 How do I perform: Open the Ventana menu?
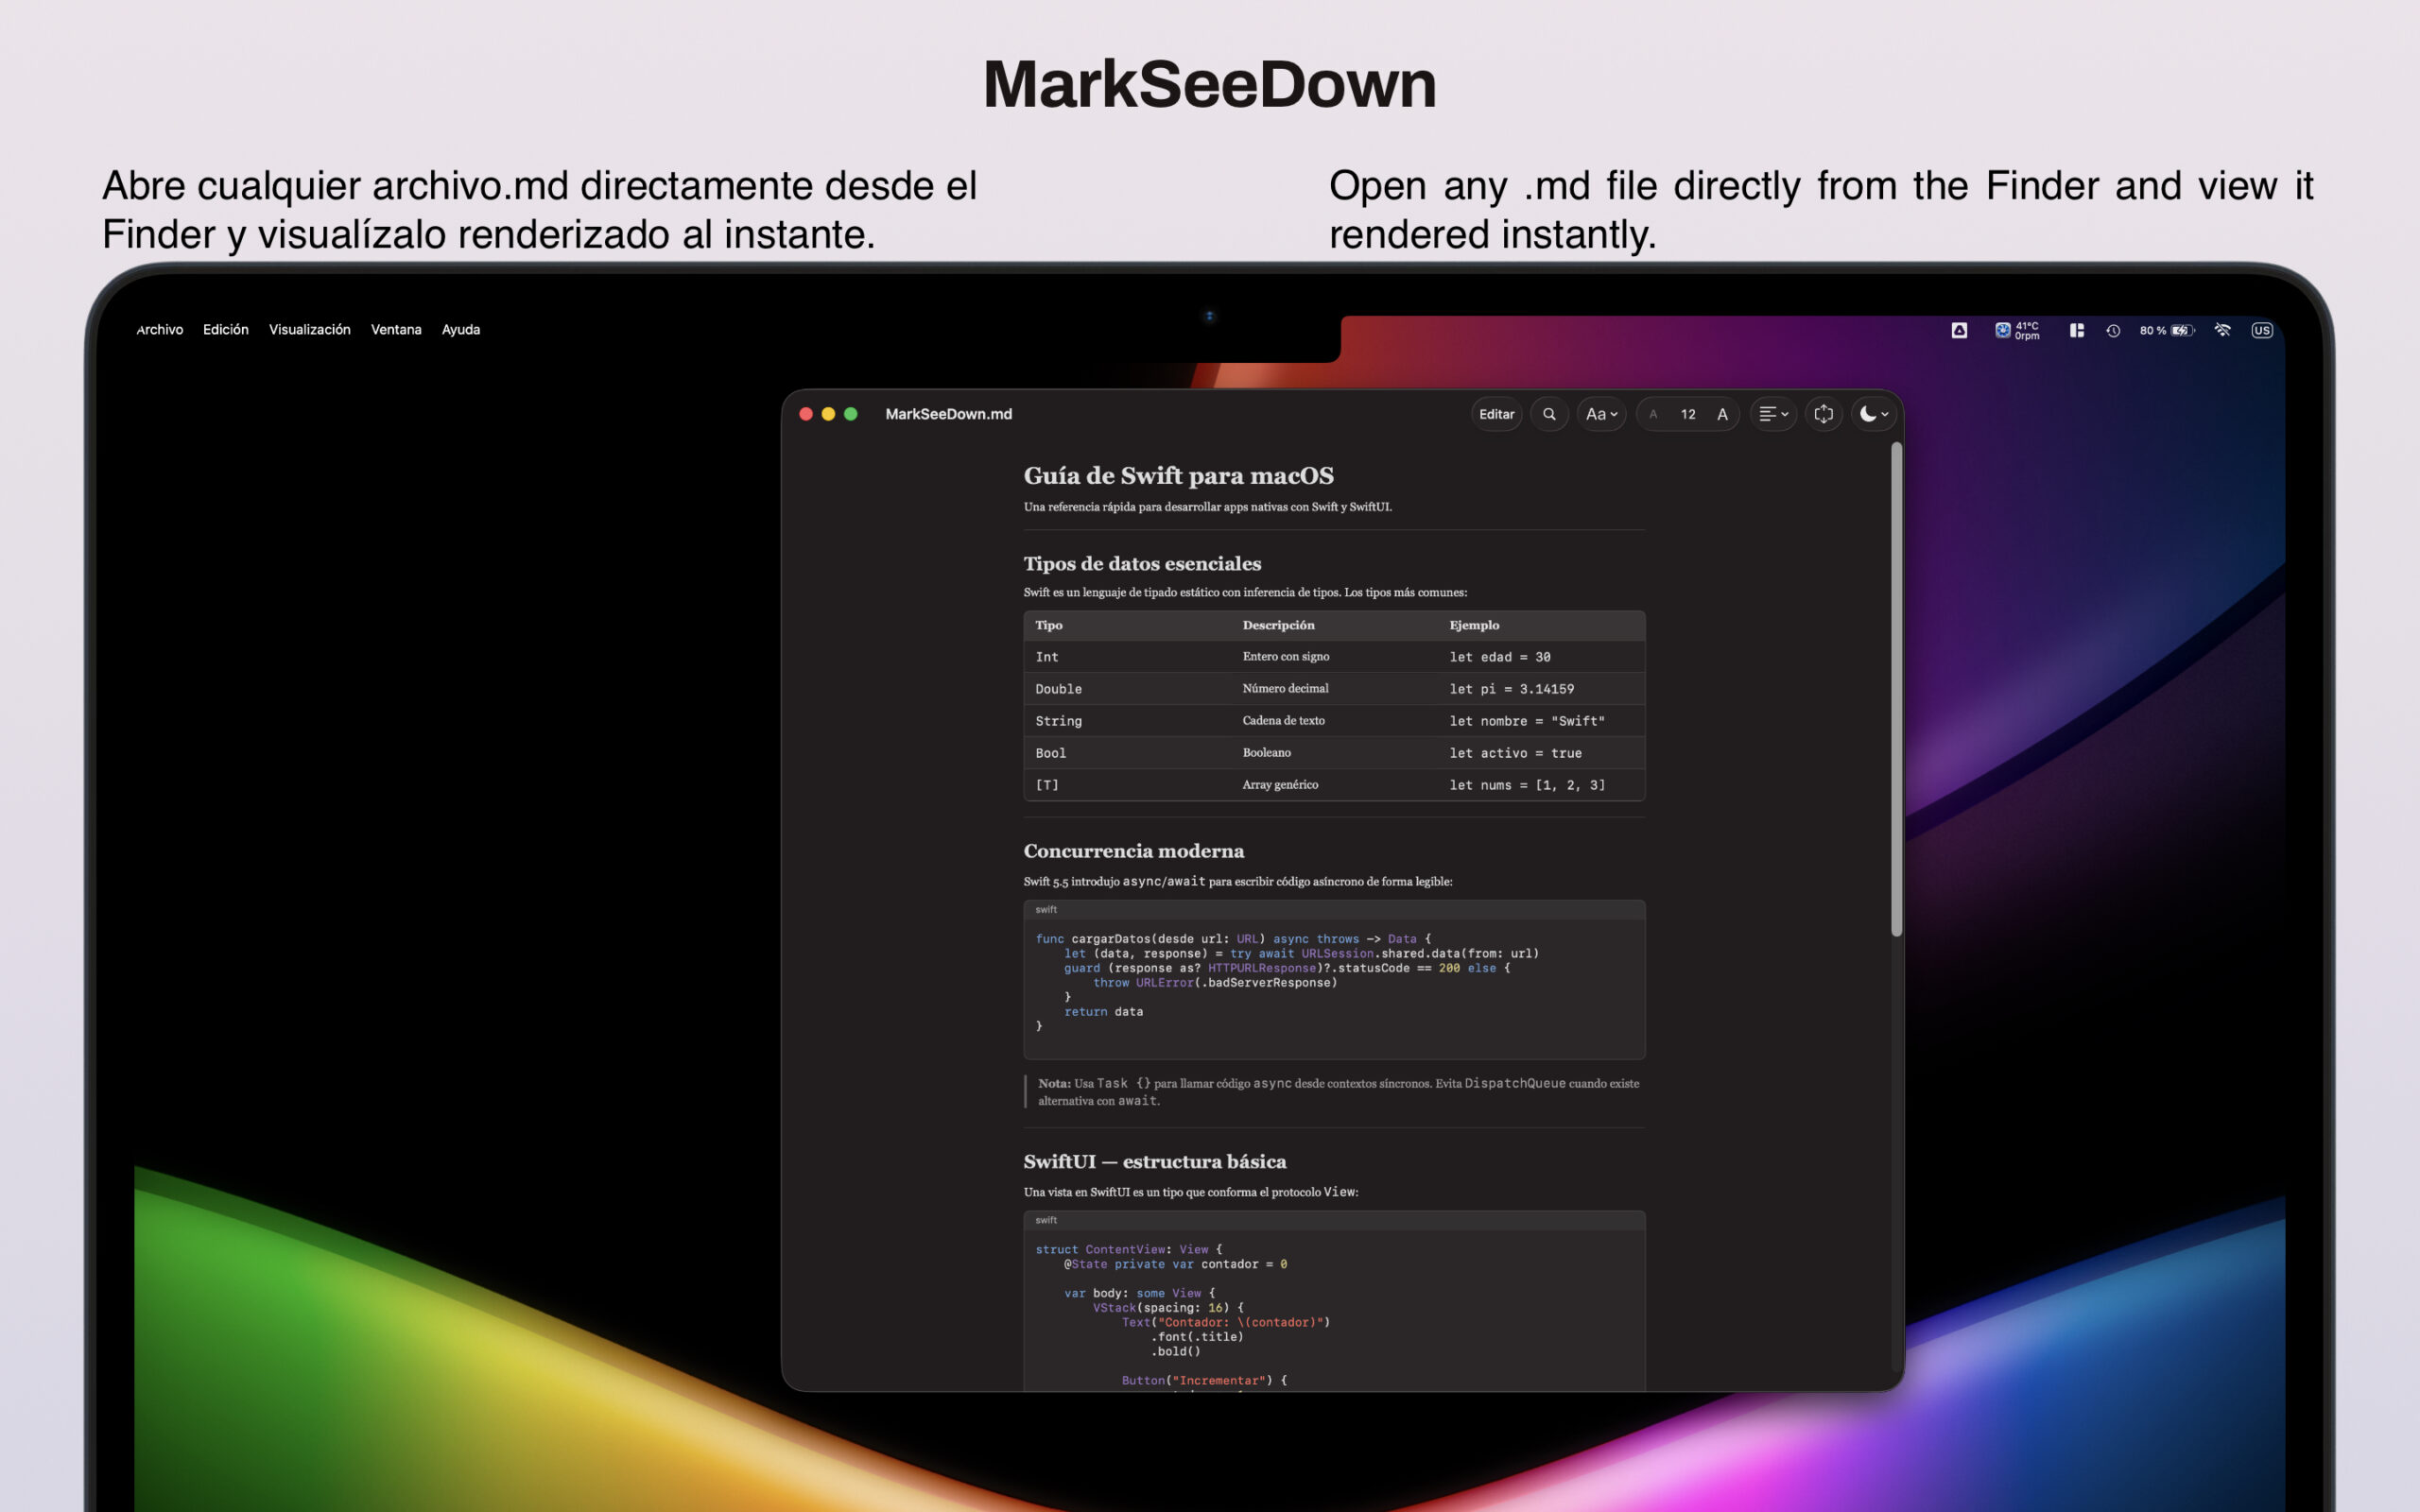click(x=396, y=330)
